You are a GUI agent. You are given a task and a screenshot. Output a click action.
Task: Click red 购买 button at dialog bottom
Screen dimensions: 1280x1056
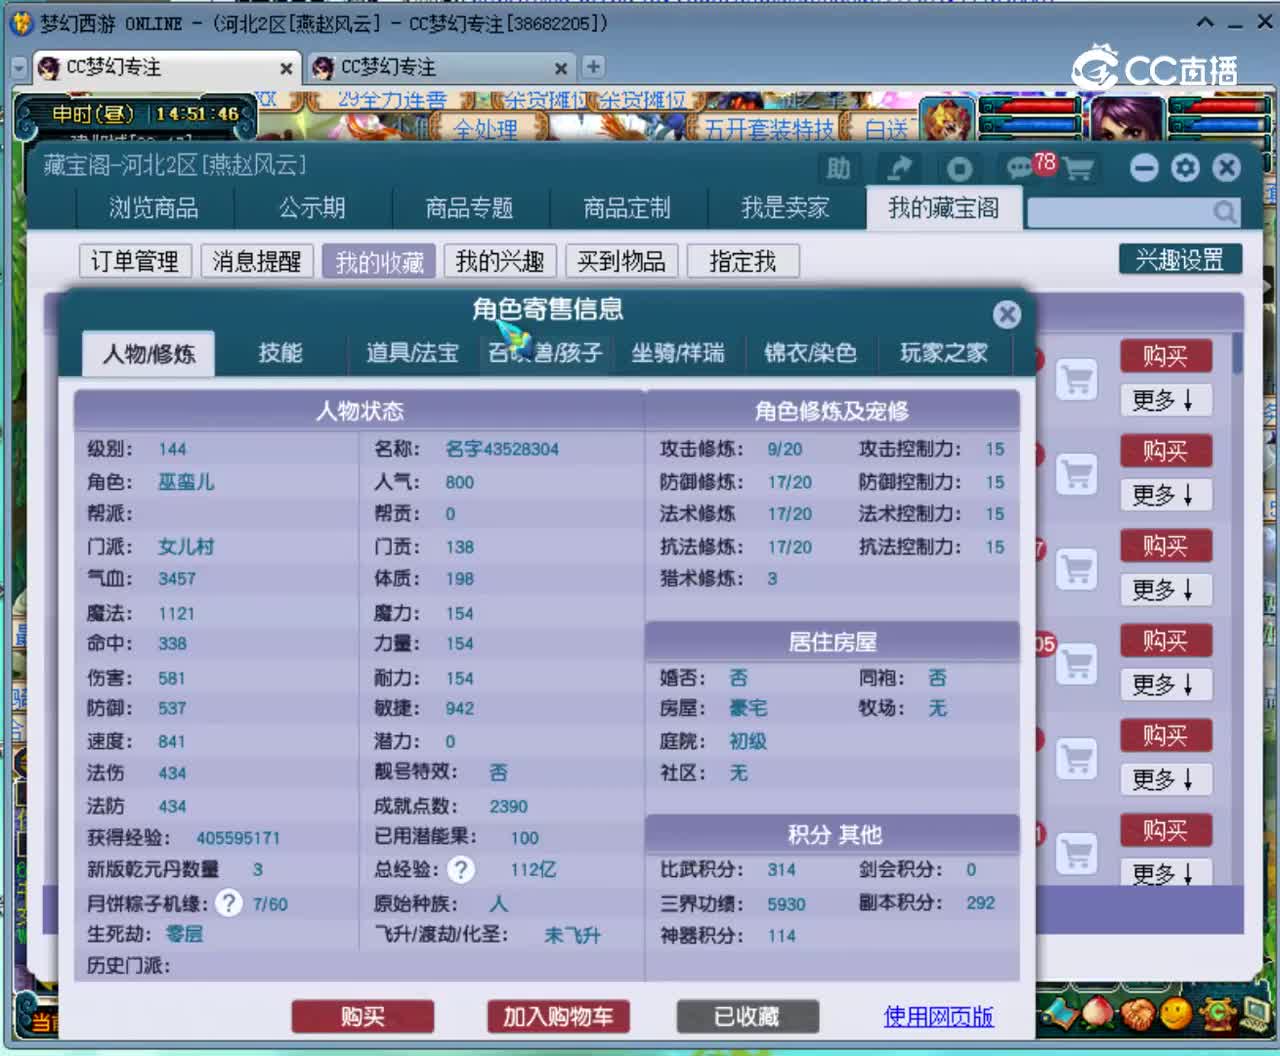click(362, 1016)
